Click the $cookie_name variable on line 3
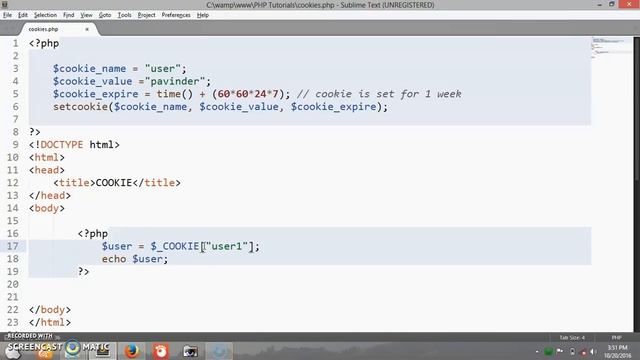The width and height of the screenshot is (640, 360). [89, 69]
